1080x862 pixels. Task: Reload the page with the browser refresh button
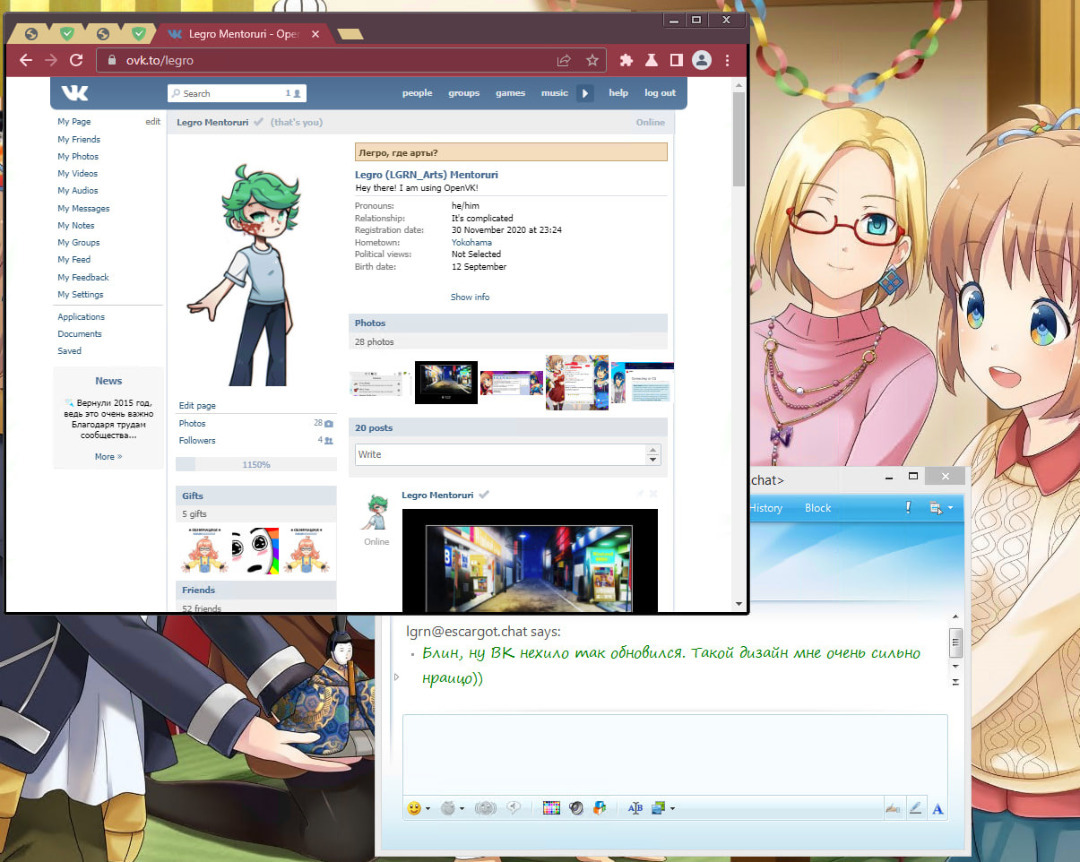tap(76, 60)
